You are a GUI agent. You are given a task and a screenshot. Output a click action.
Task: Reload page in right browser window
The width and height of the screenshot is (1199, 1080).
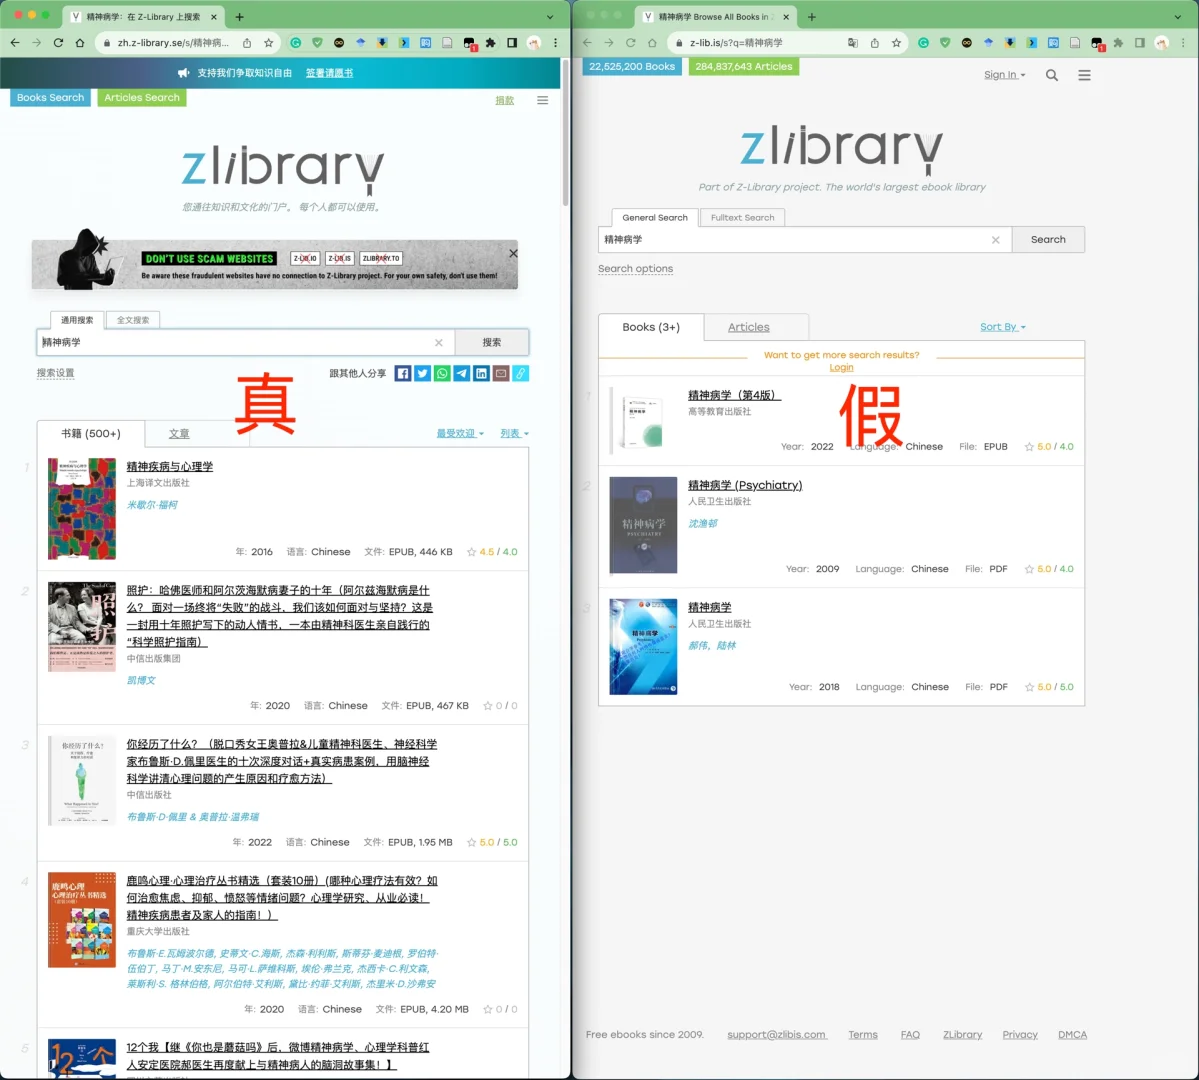point(631,43)
